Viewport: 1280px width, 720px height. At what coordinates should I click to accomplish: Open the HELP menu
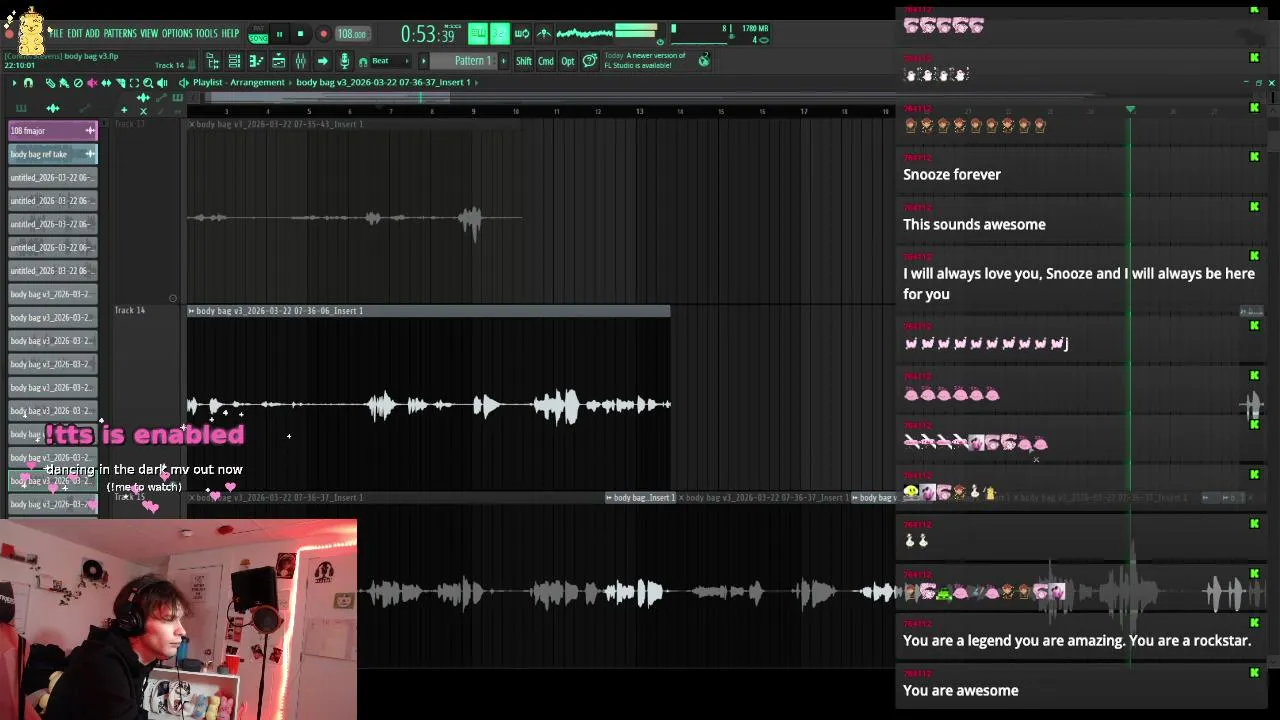[230, 33]
